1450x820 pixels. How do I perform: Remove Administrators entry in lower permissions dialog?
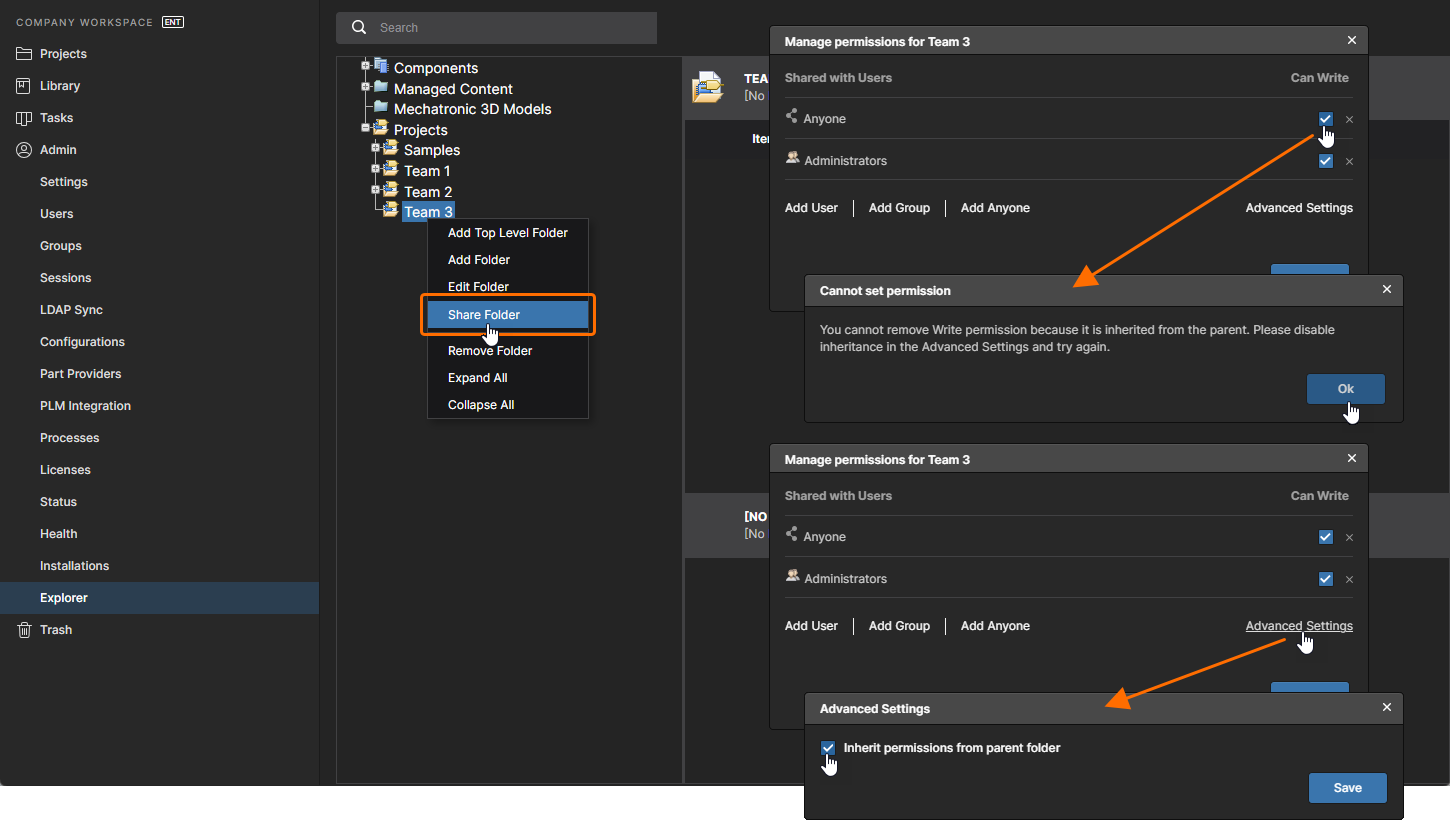point(1349,580)
